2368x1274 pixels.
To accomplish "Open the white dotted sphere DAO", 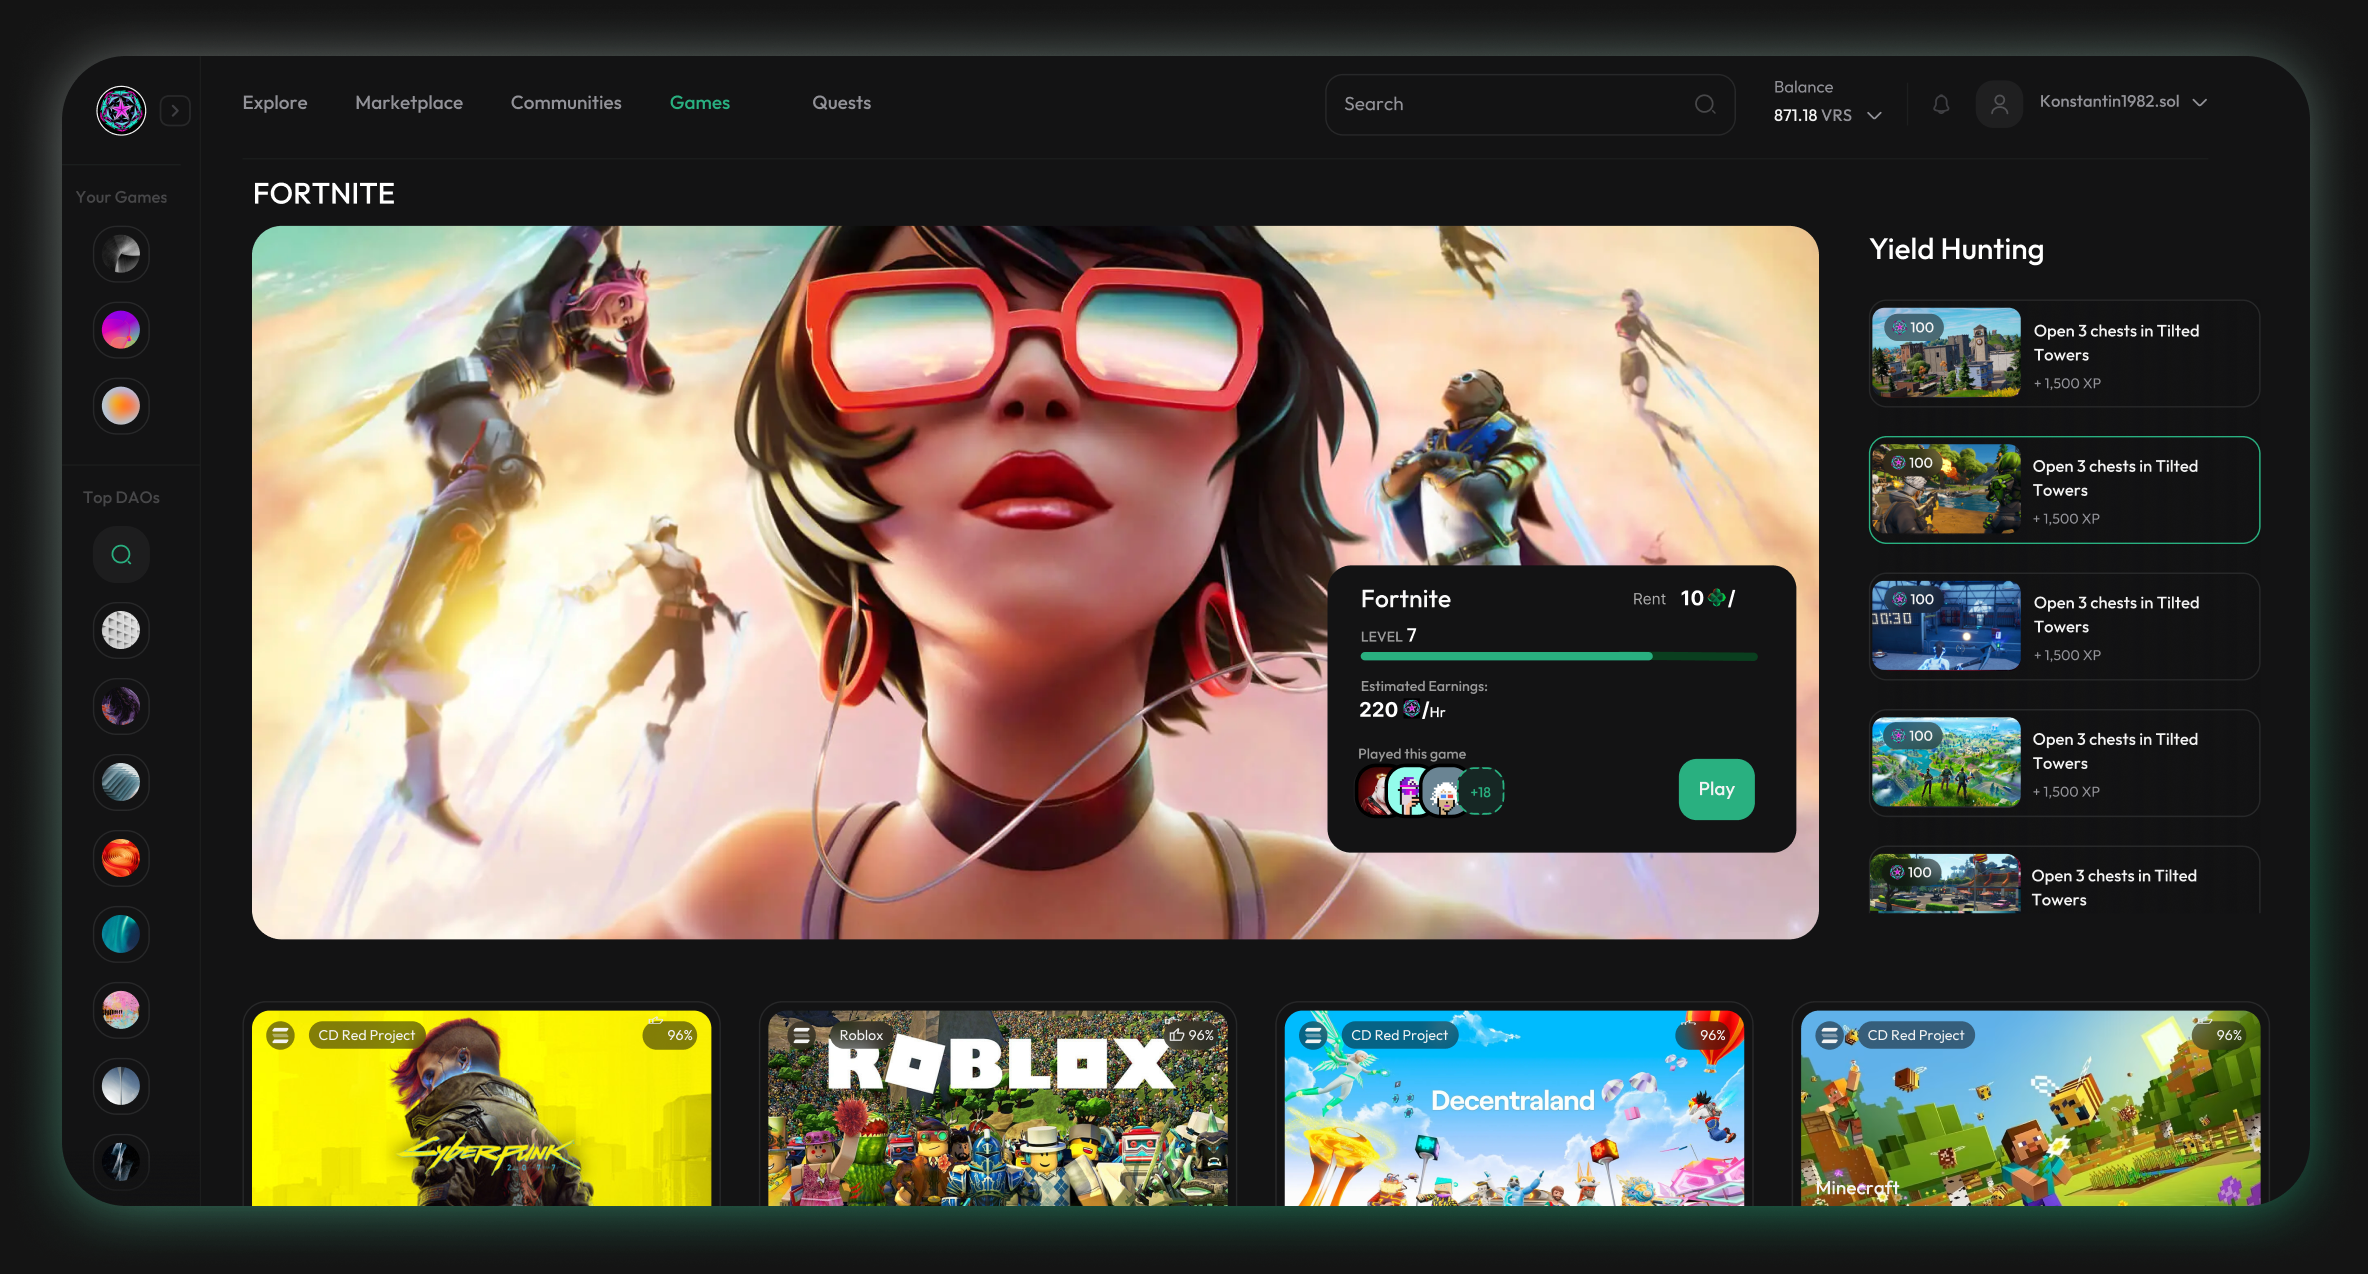I will click(x=121, y=630).
